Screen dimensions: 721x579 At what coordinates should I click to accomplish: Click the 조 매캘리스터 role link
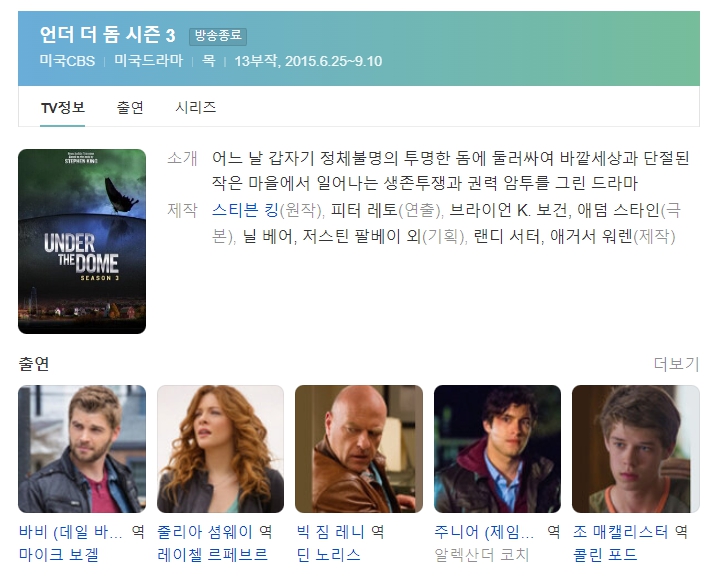(x=620, y=532)
